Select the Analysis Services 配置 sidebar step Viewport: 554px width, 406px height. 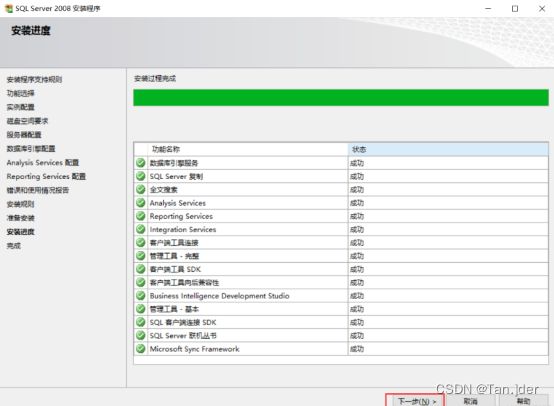43,163
